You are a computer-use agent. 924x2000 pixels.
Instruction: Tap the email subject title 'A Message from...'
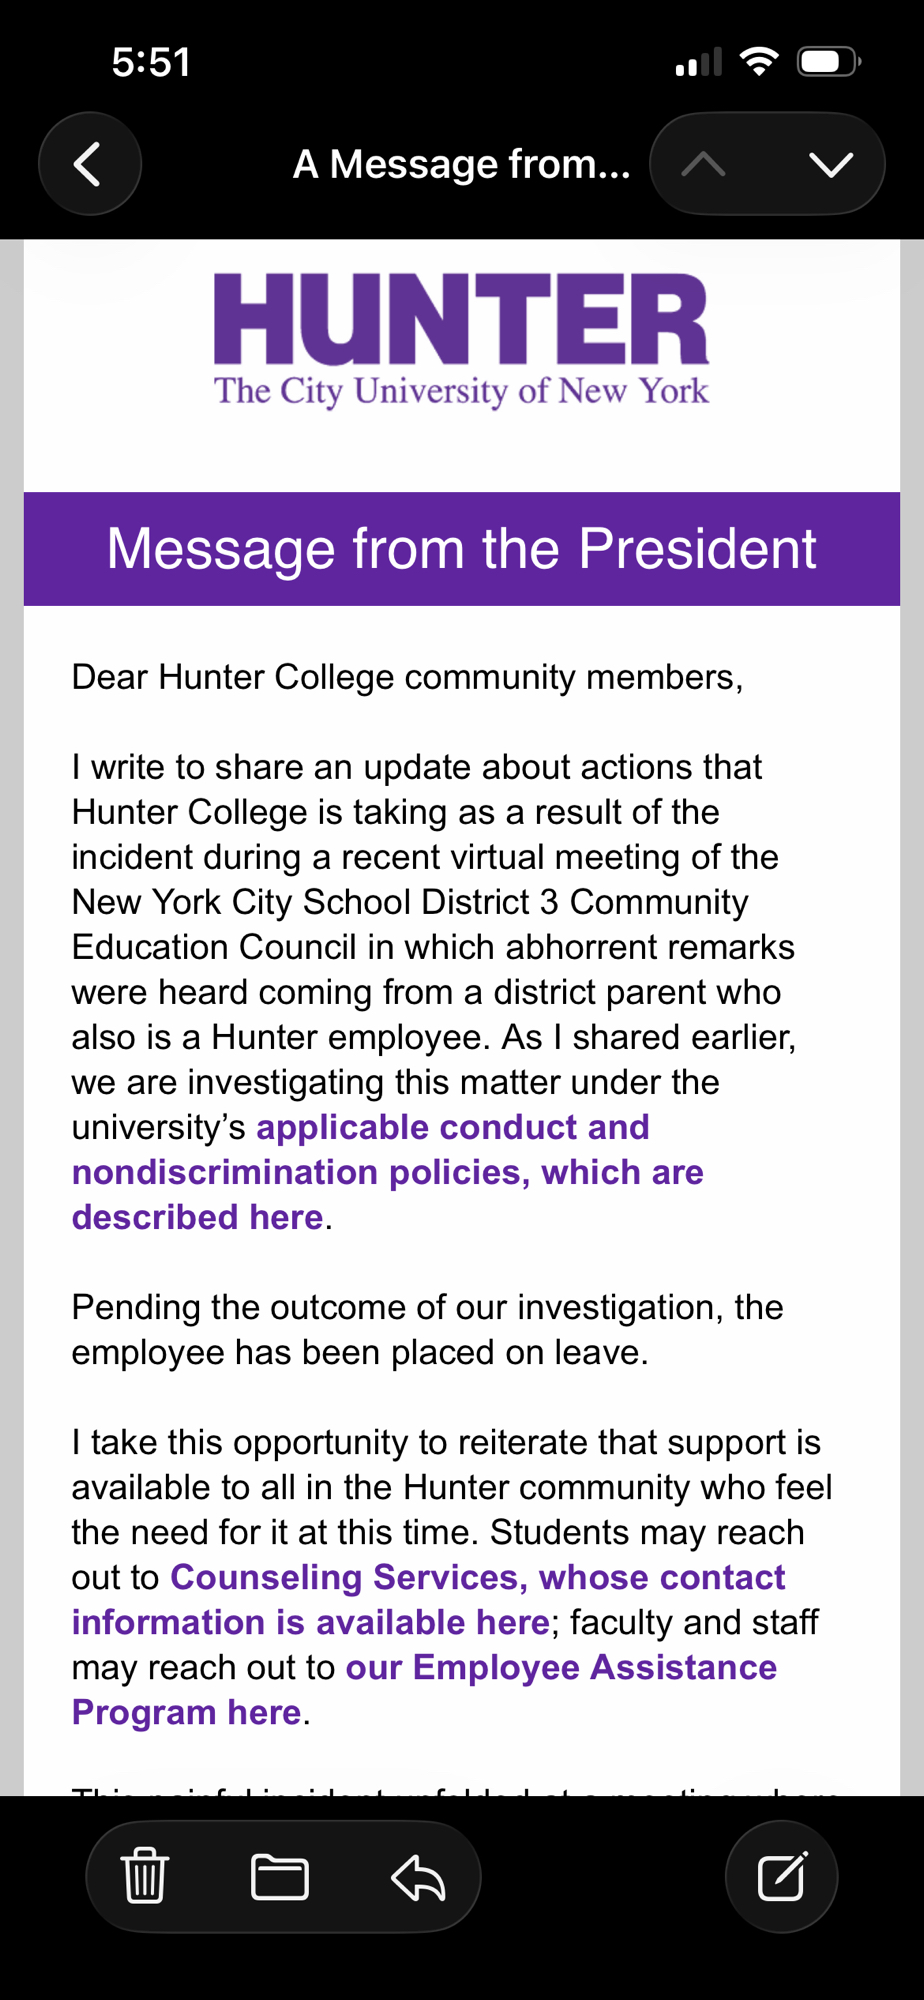pyautogui.click(x=461, y=164)
